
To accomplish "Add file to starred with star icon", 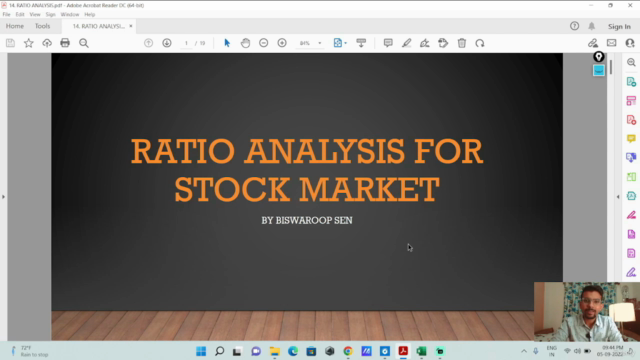I will [x=29, y=43].
